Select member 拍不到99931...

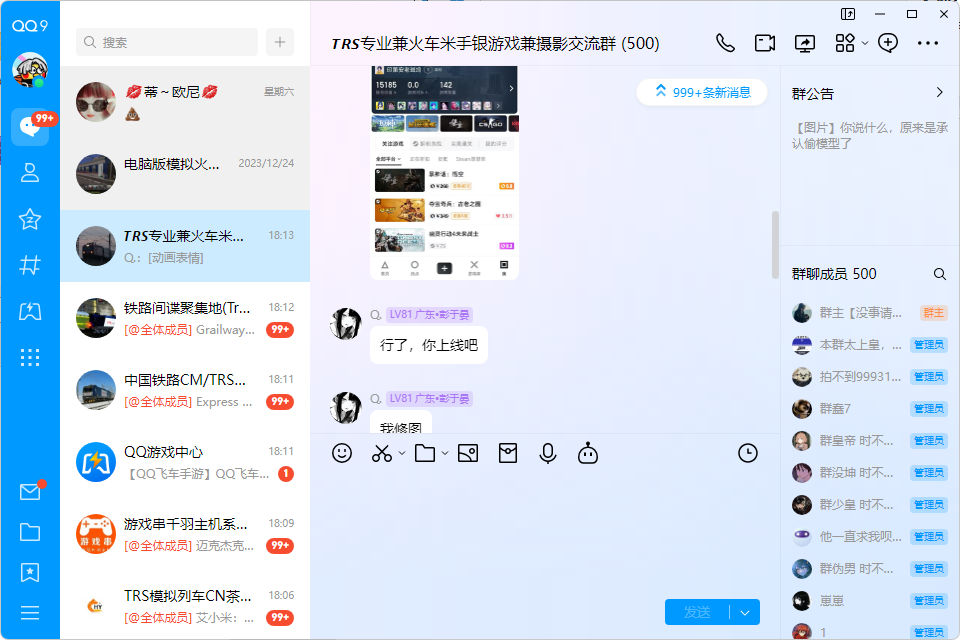(869, 377)
